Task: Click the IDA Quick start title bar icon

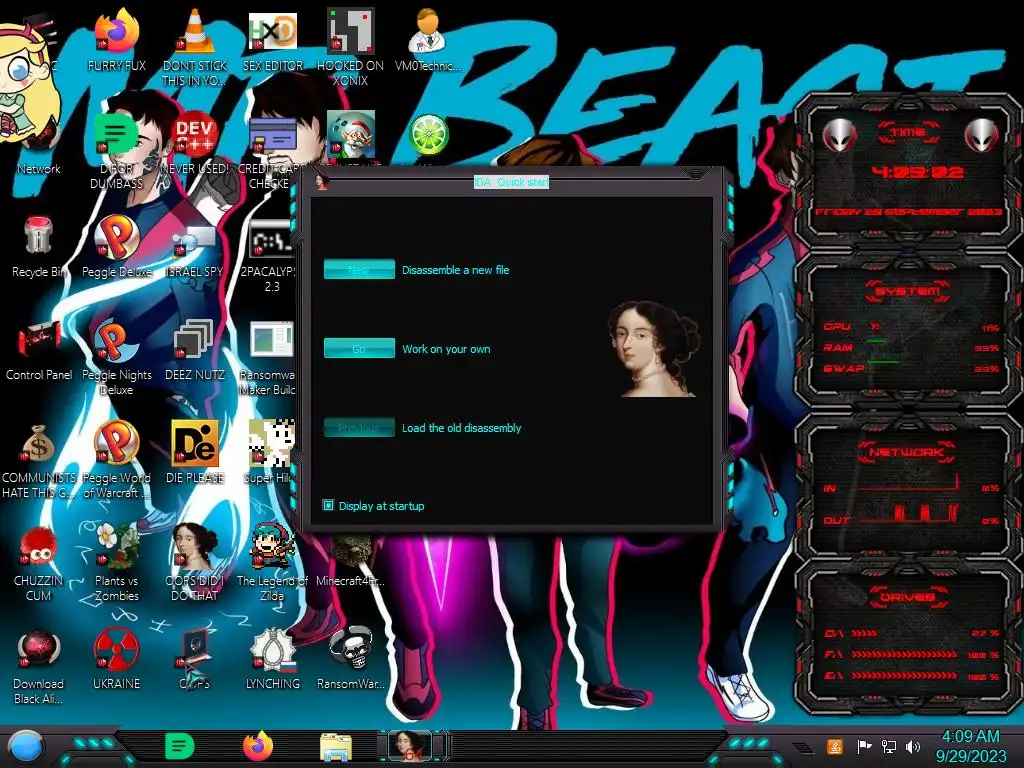Action: coord(321,182)
